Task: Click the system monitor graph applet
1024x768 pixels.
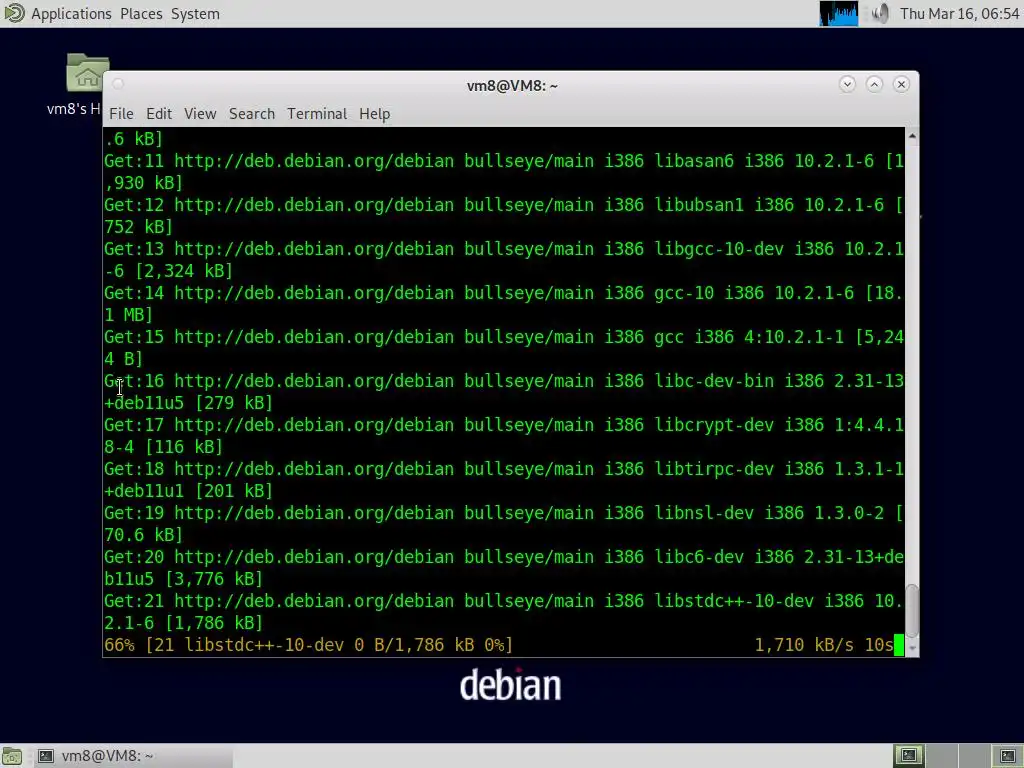Action: coord(839,14)
